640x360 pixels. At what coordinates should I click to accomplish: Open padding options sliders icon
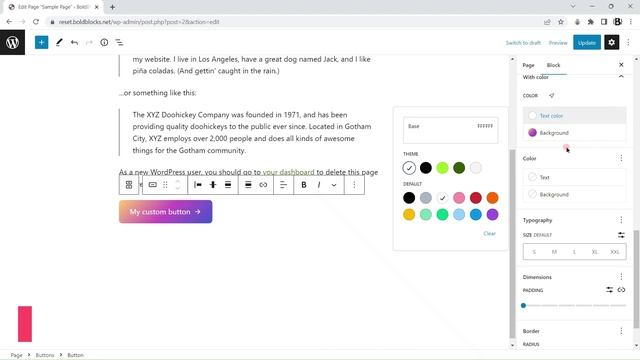point(609,290)
